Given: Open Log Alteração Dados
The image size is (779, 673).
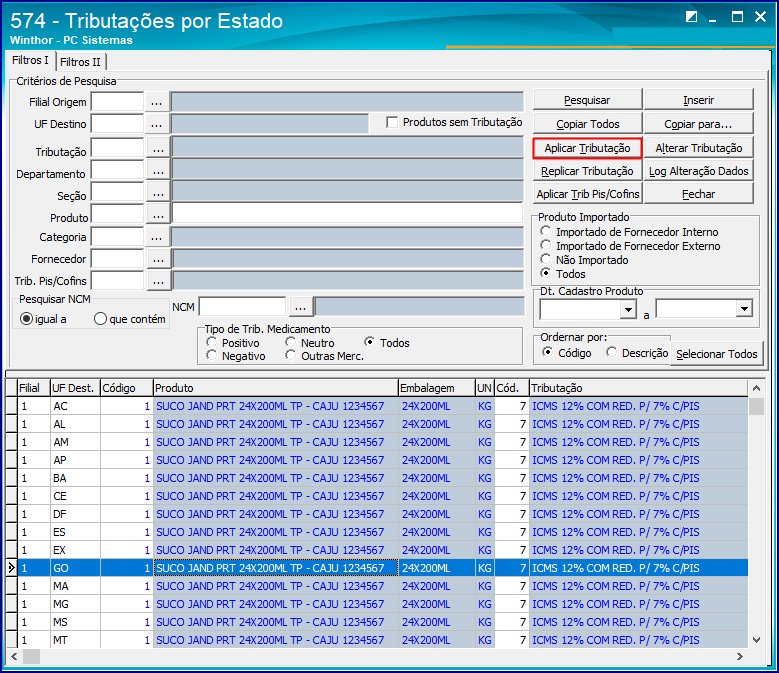Looking at the screenshot, I should pos(699,171).
